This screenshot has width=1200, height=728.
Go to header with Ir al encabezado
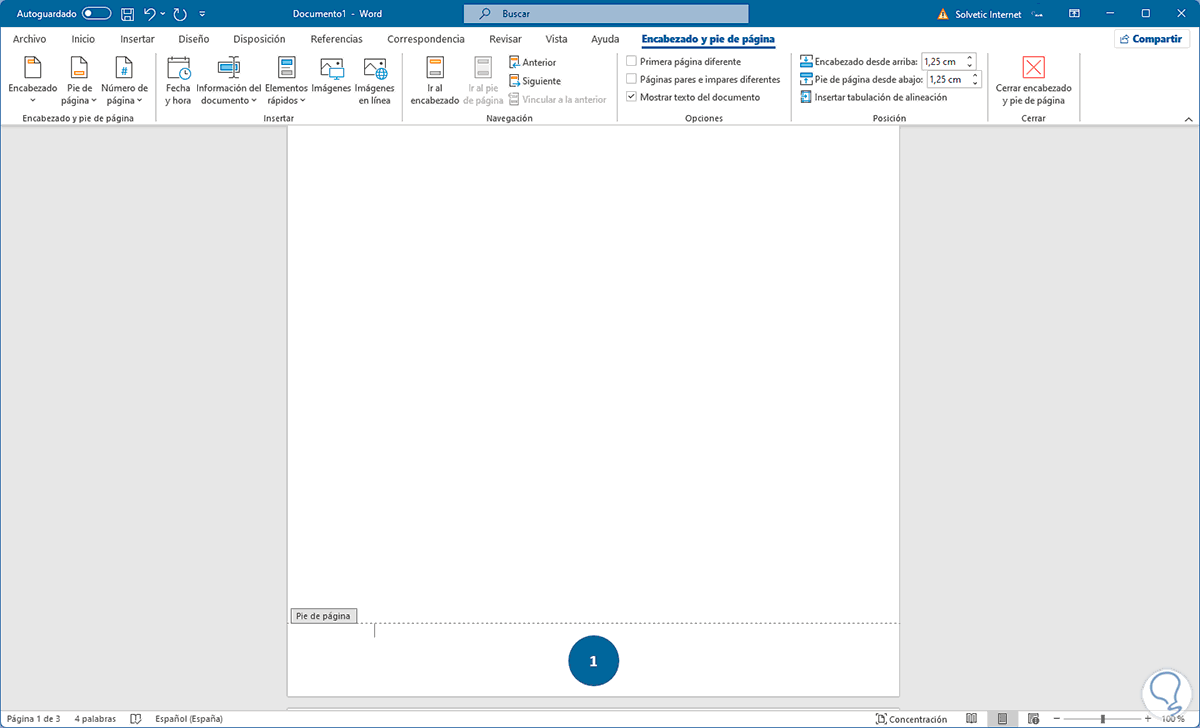click(x=434, y=81)
